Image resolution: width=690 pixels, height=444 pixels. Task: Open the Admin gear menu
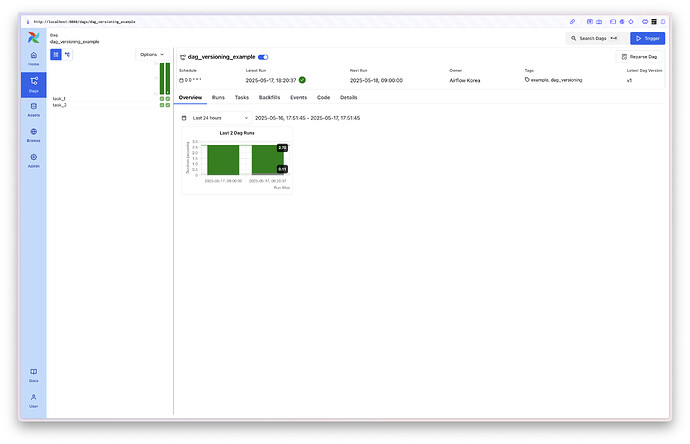[34, 158]
